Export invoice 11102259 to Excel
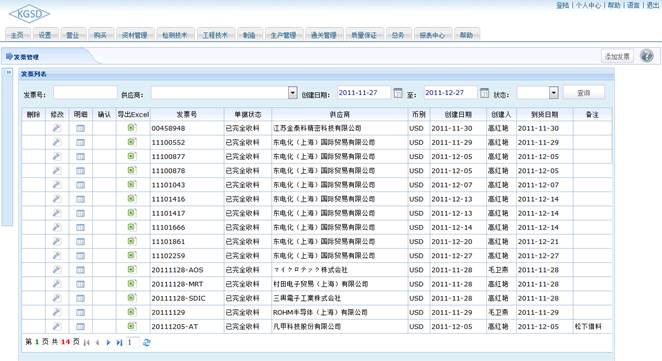662x361 pixels. pyautogui.click(x=132, y=255)
